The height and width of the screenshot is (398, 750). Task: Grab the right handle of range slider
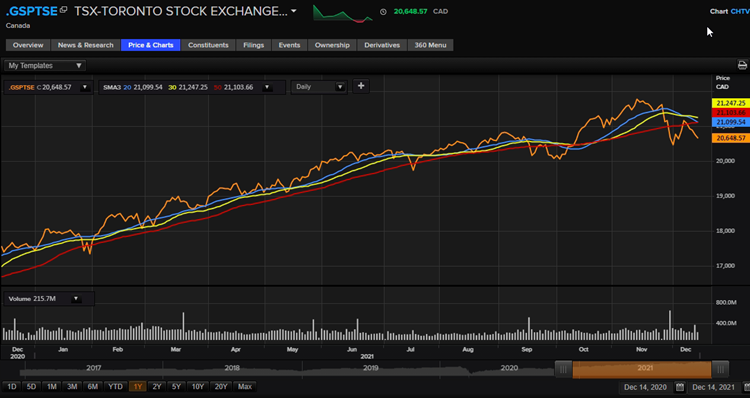point(720,369)
